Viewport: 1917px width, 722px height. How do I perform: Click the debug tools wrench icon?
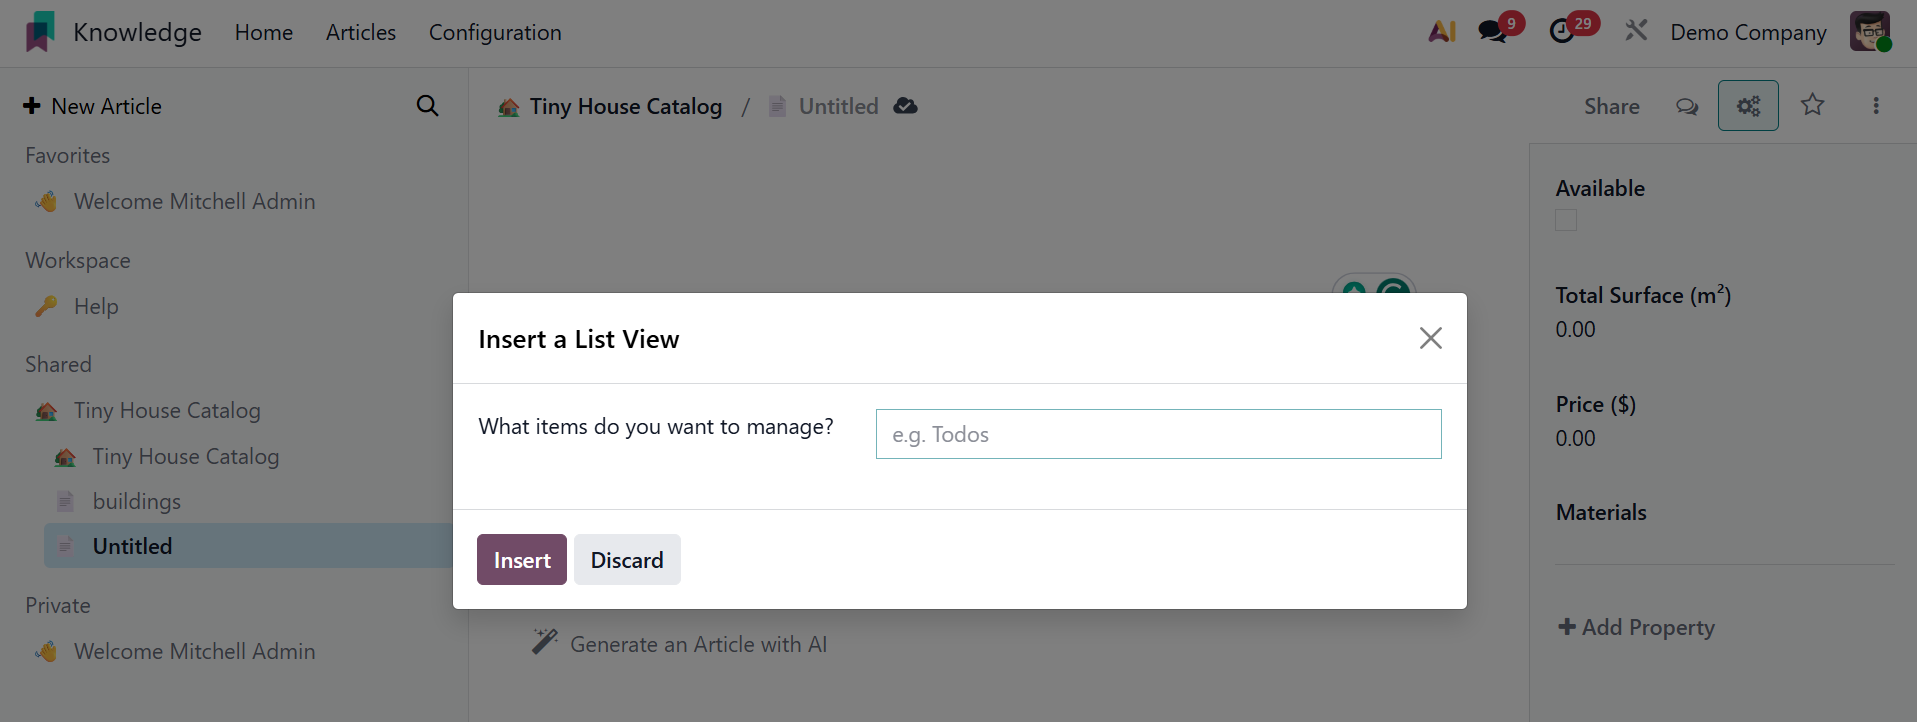(x=1636, y=32)
